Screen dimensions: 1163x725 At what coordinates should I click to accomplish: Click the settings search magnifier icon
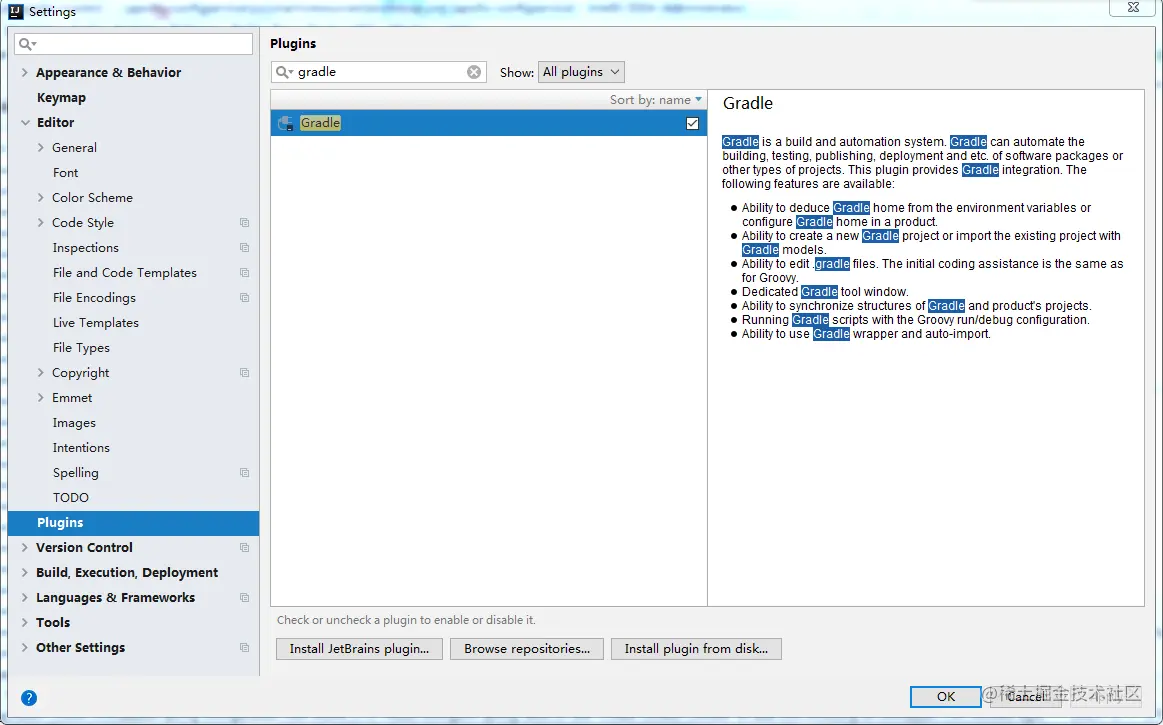(x=27, y=44)
